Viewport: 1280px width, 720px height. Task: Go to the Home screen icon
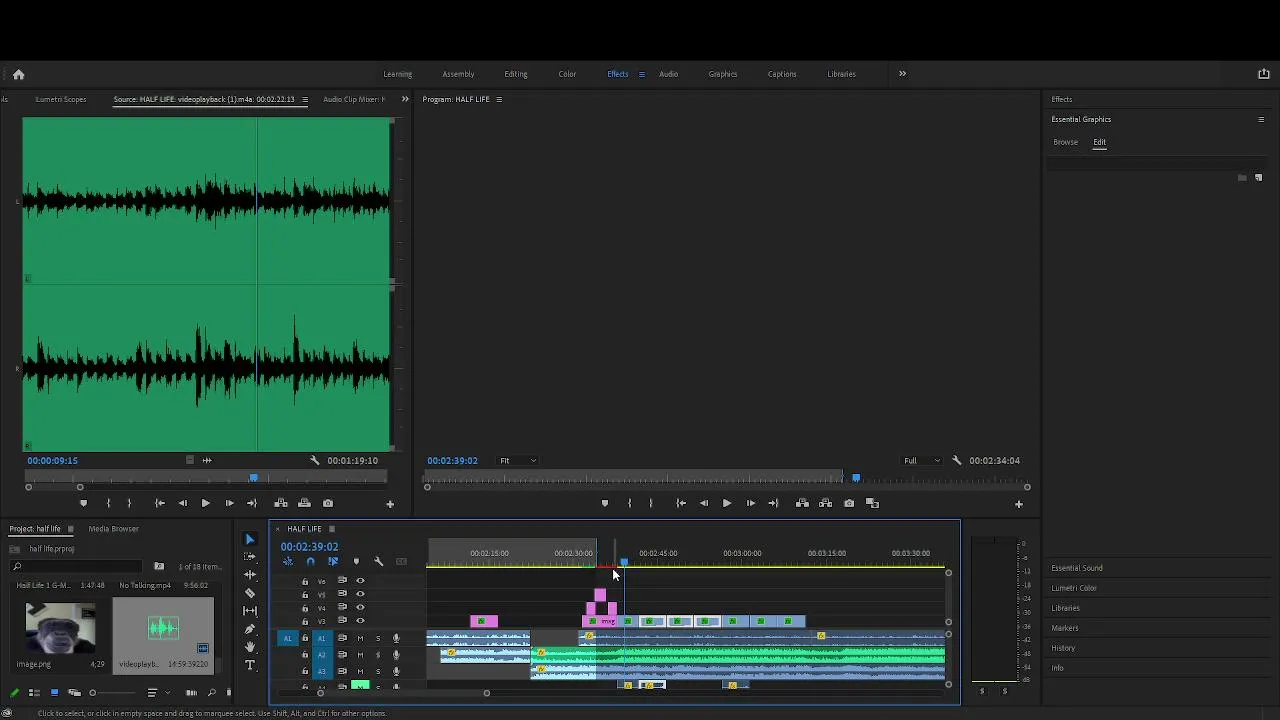(x=18, y=74)
